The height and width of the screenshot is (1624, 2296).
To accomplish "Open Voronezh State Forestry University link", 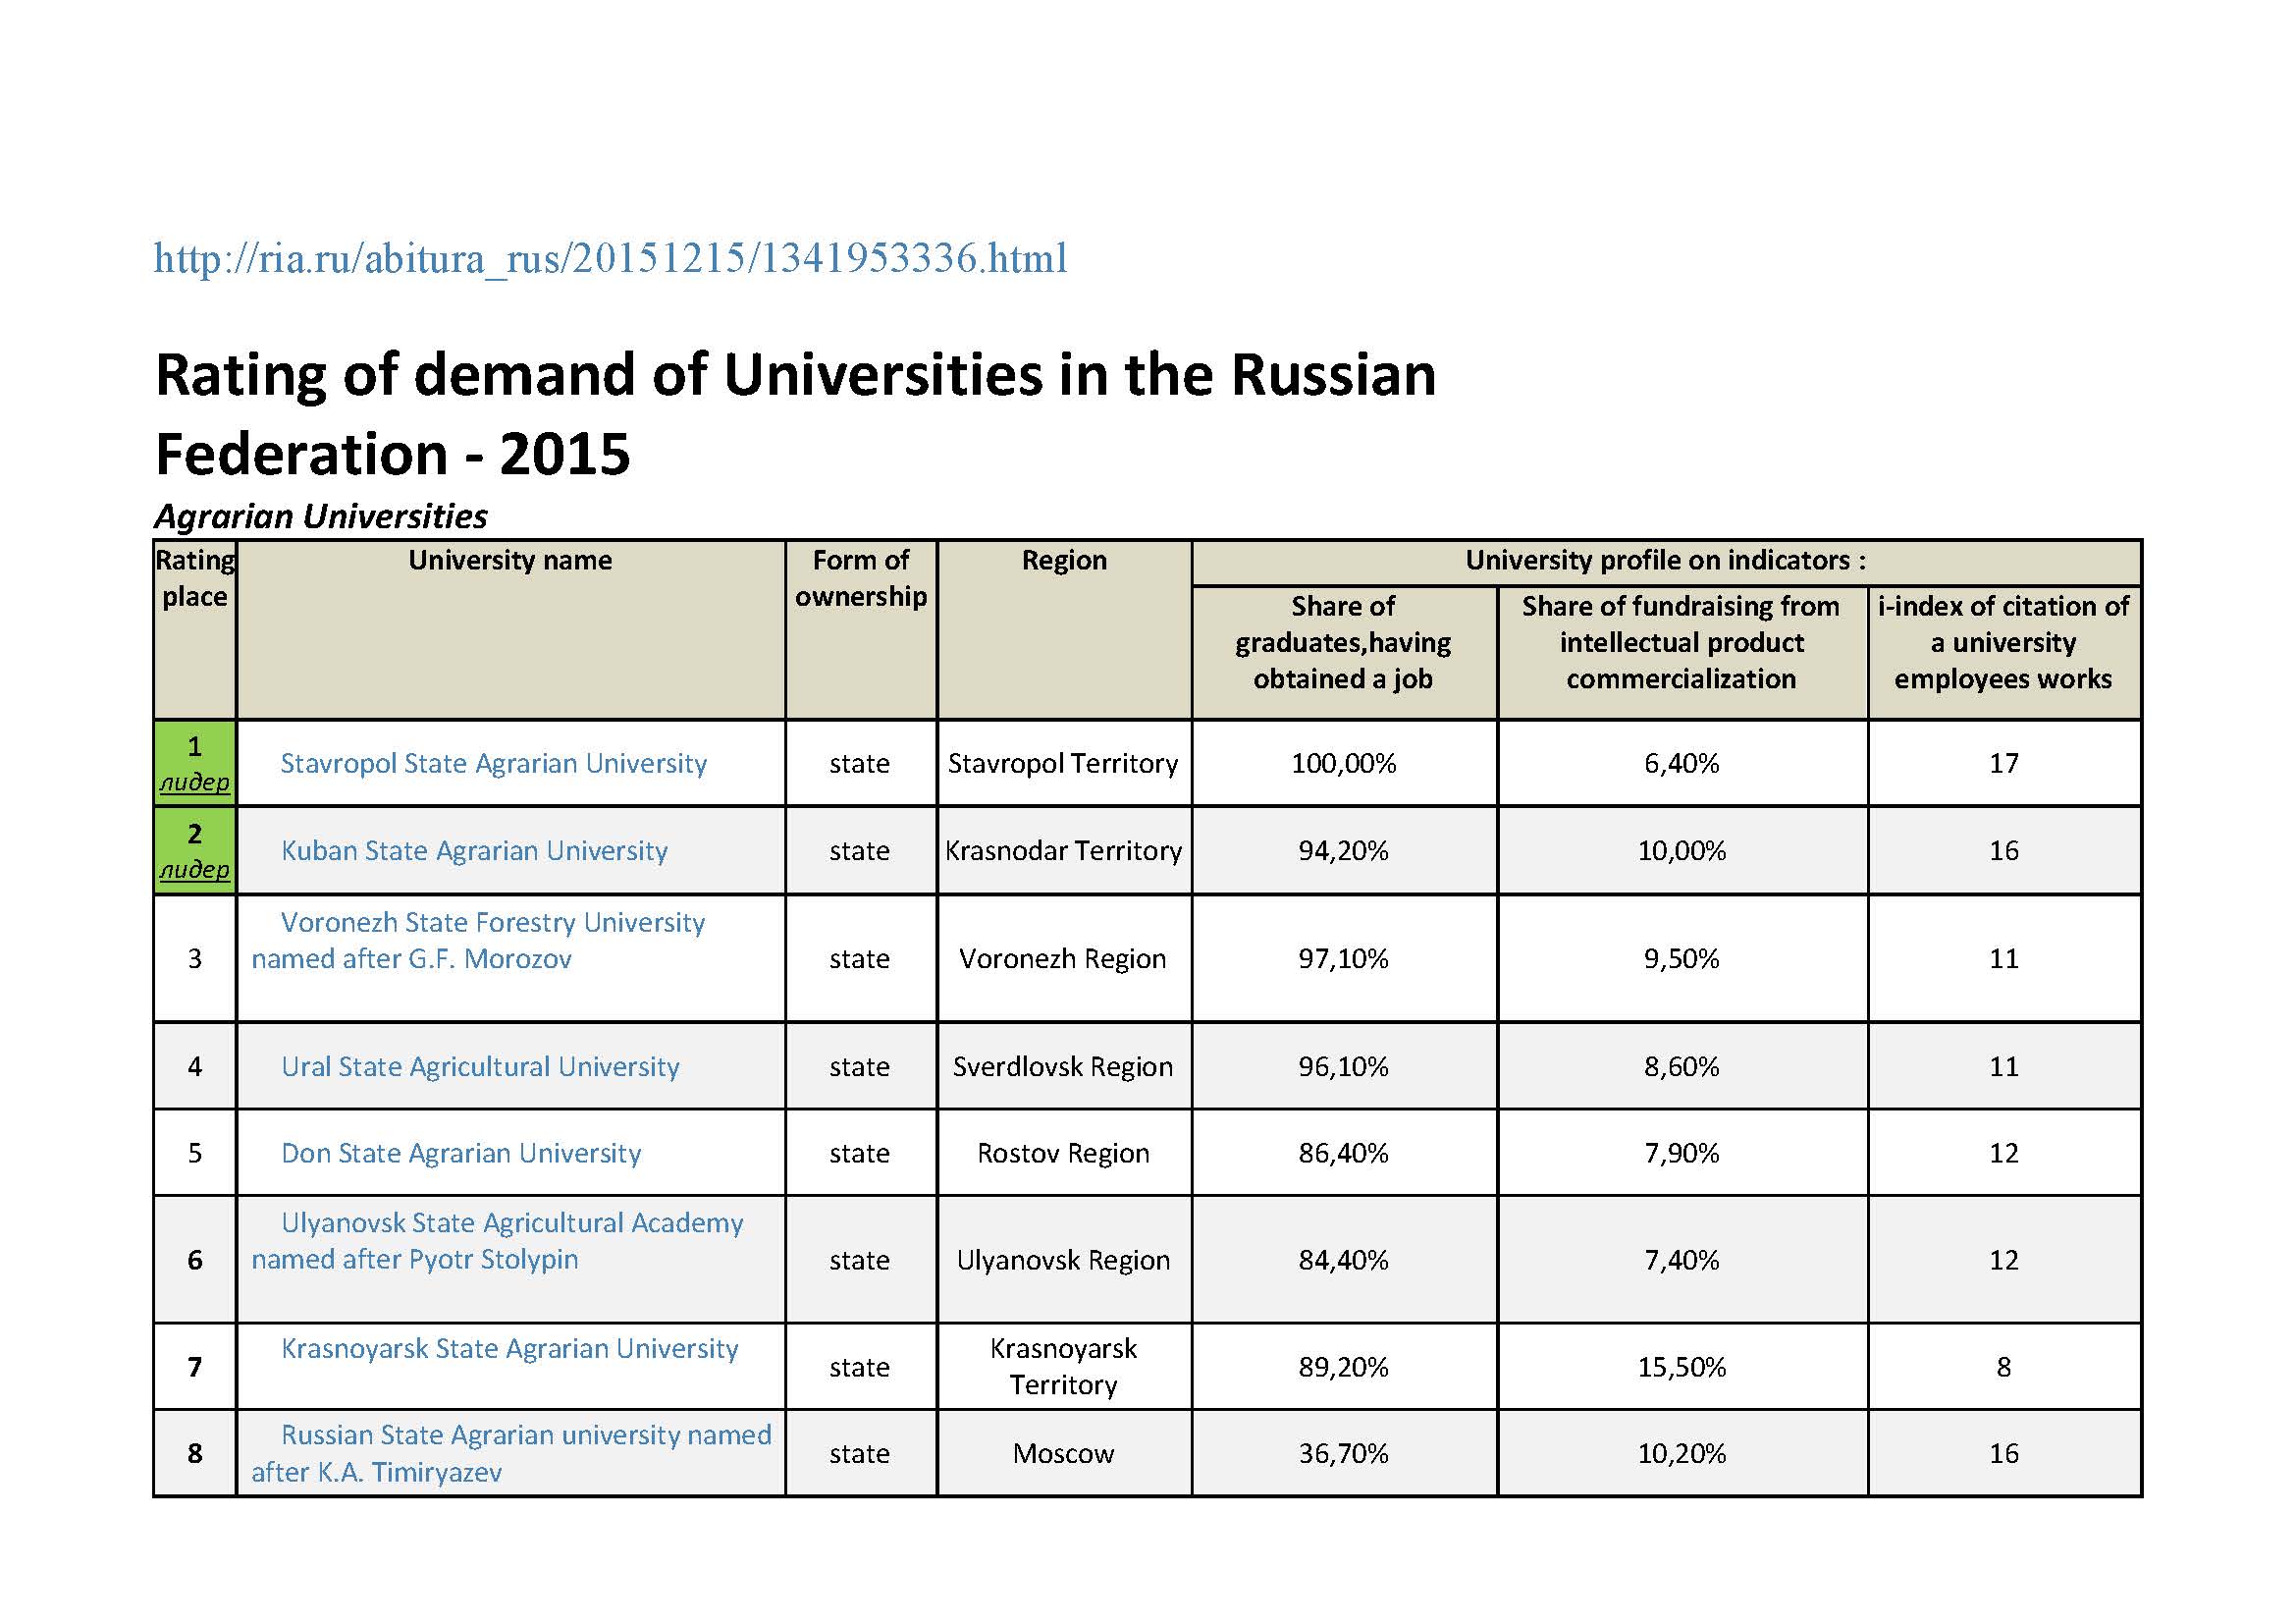I will (x=478, y=940).
